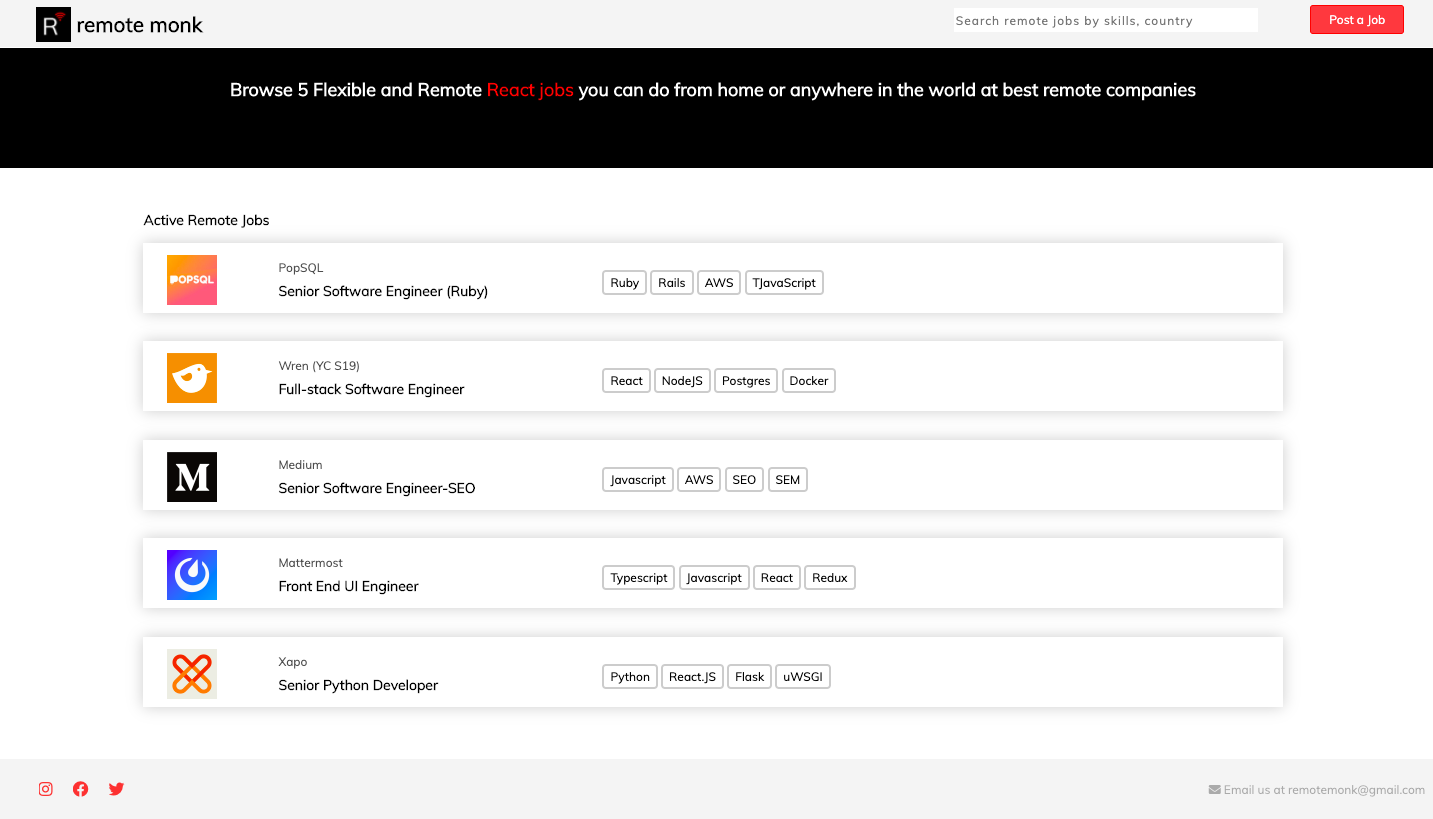Click the Flask skill tag
The image size is (1433, 819).
(750, 677)
